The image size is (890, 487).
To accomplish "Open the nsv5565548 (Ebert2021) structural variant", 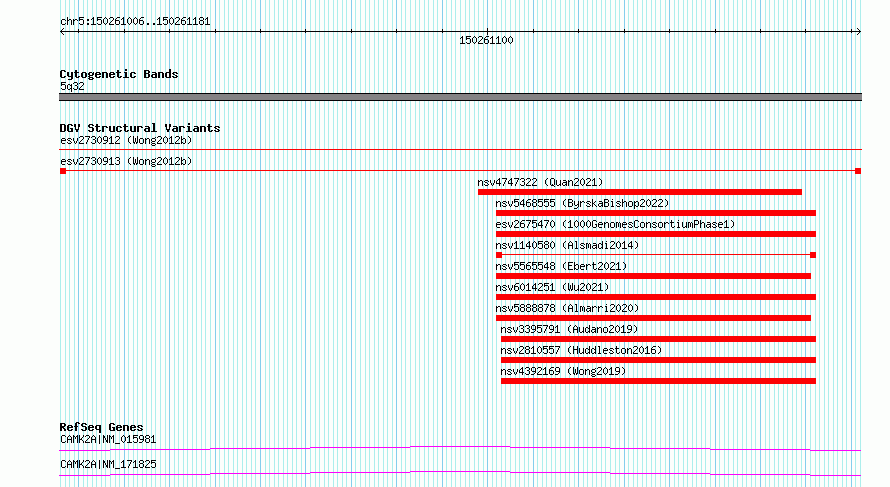I will click(x=653, y=276).
